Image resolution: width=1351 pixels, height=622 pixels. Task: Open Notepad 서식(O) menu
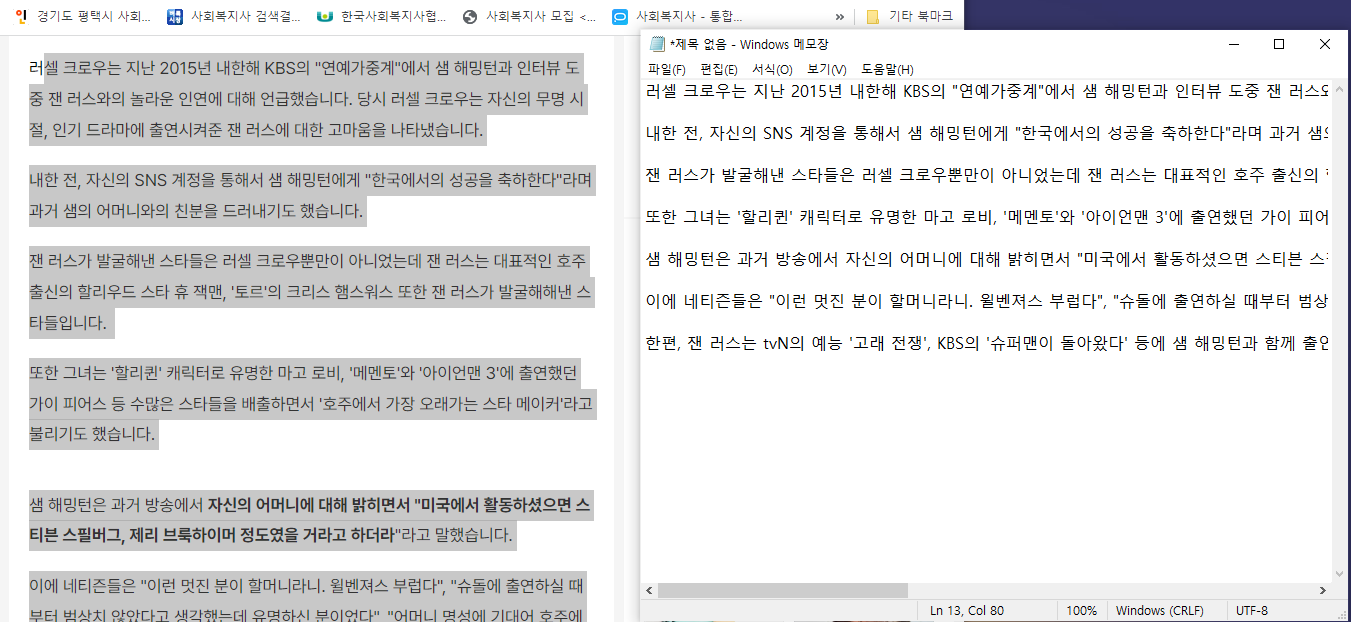(x=772, y=69)
